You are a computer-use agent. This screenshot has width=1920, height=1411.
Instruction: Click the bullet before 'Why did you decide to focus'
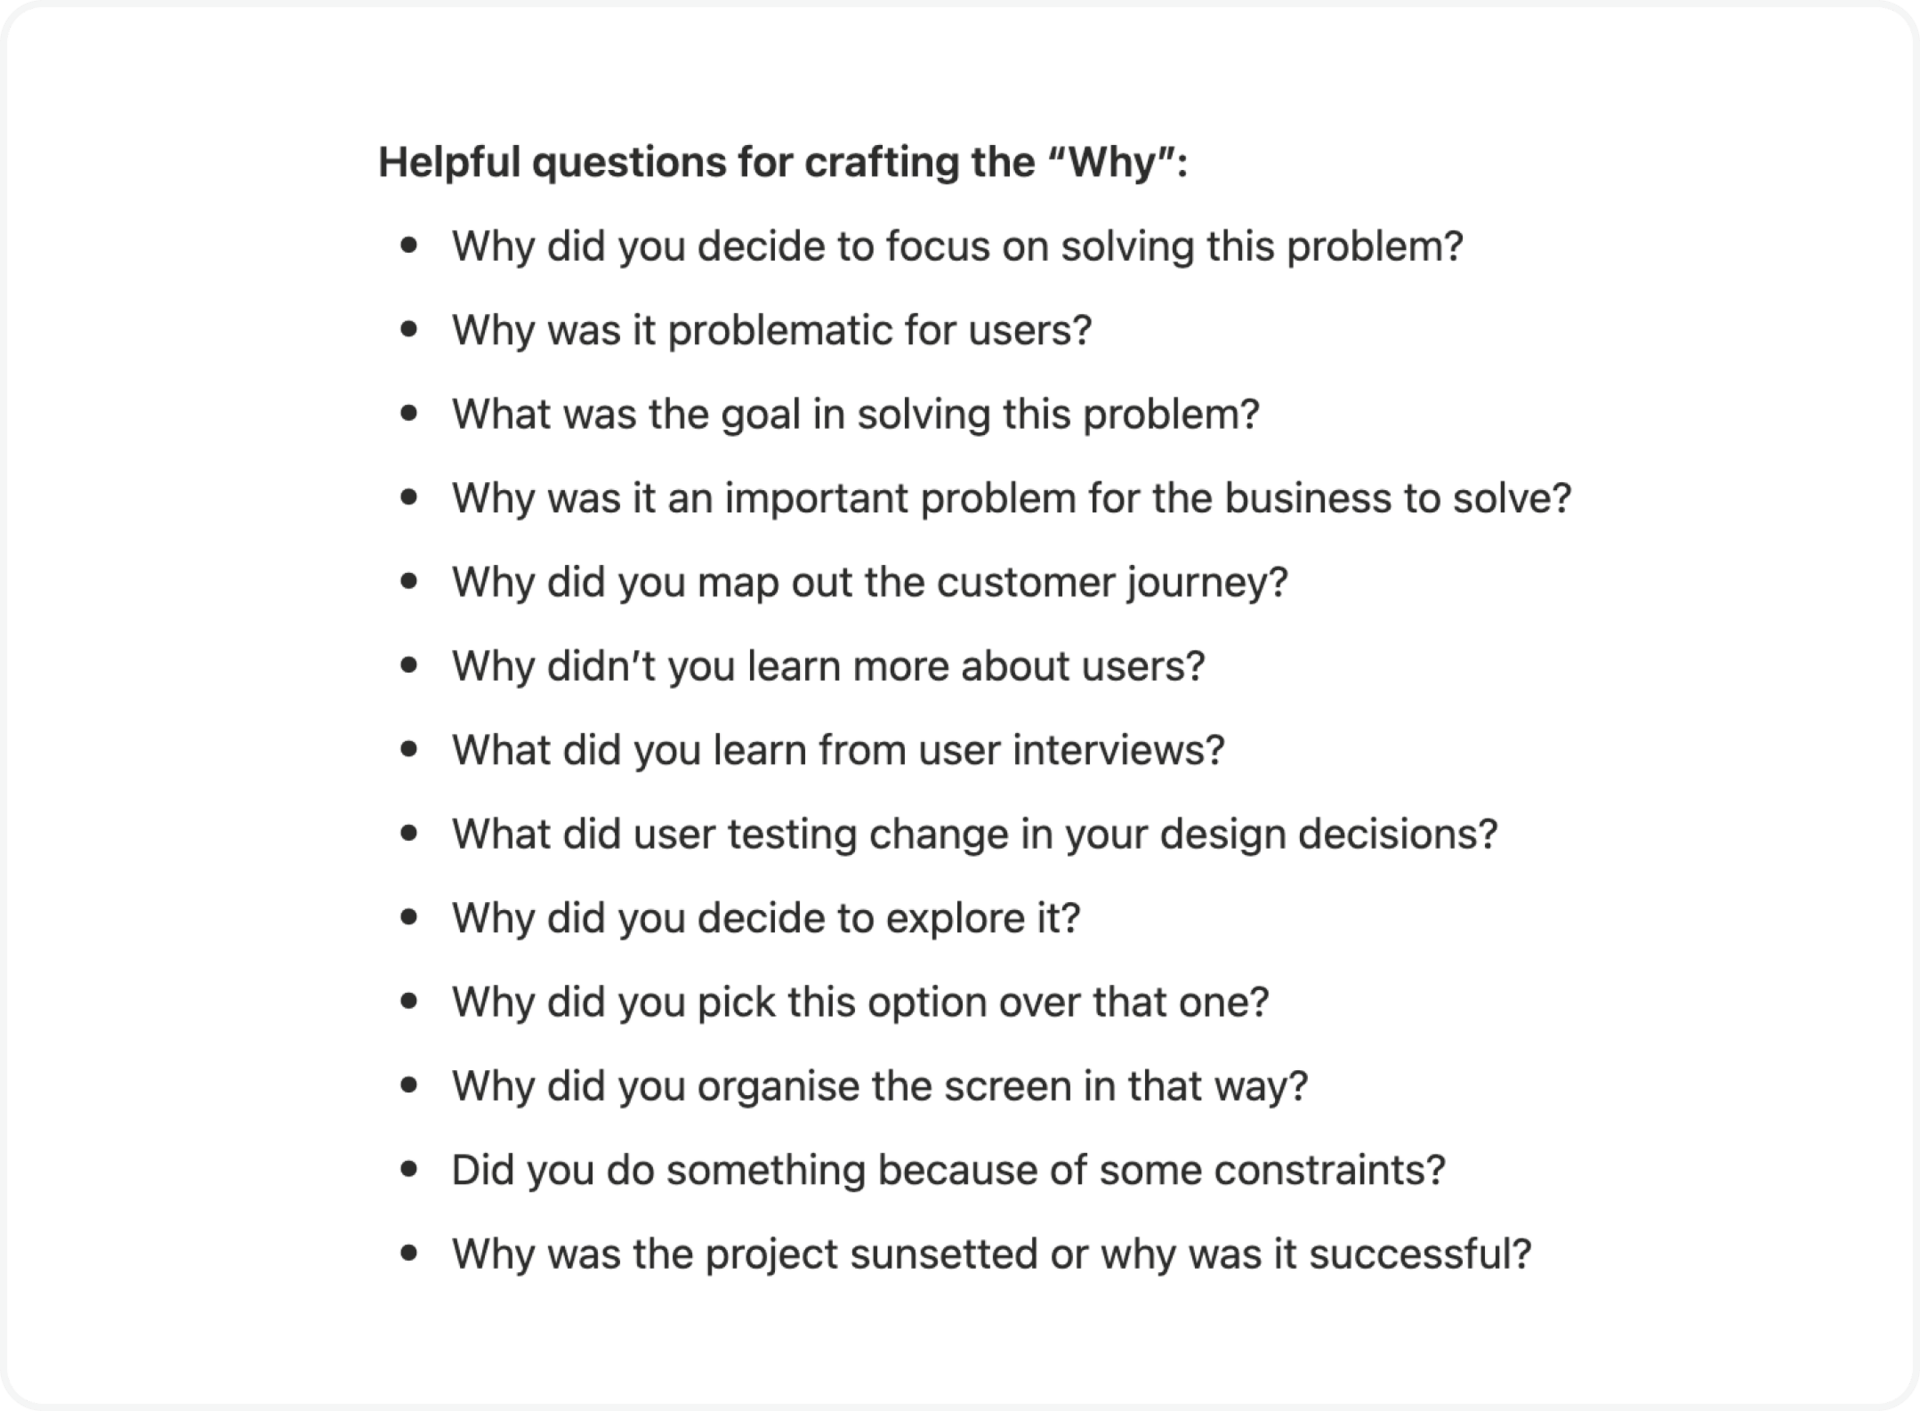point(408,244)
